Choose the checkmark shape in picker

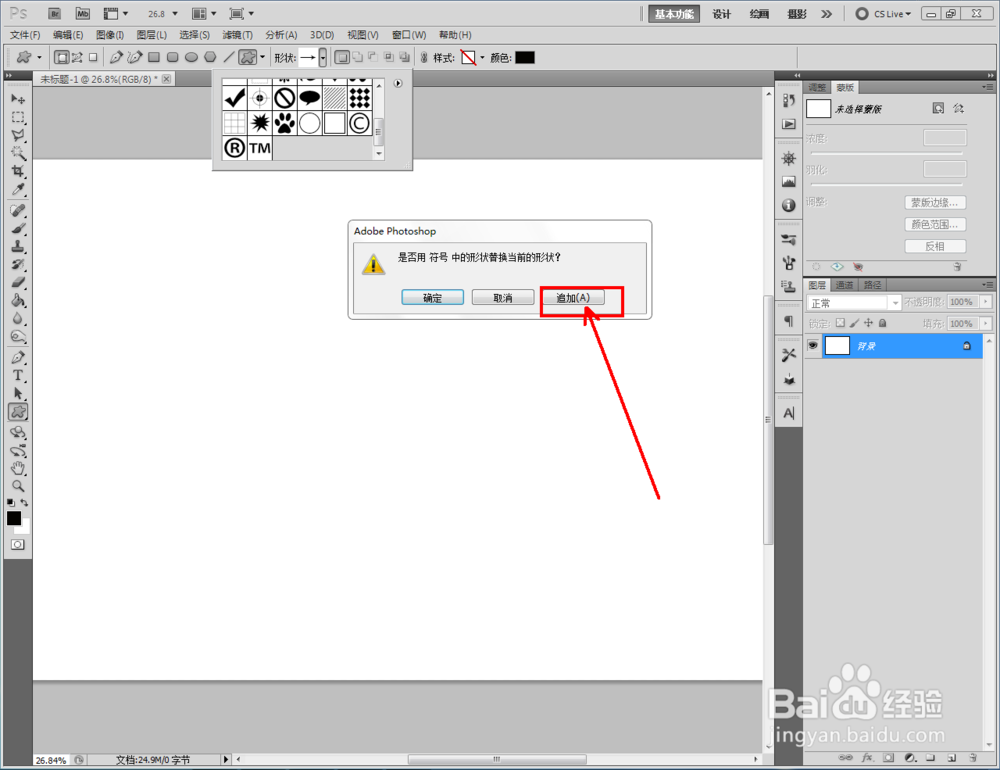(235, 98)
